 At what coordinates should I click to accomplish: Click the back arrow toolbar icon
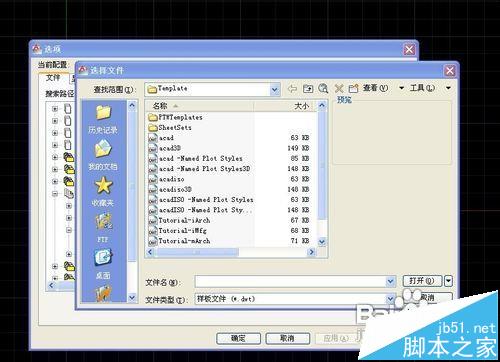click(x=292, y=88)
